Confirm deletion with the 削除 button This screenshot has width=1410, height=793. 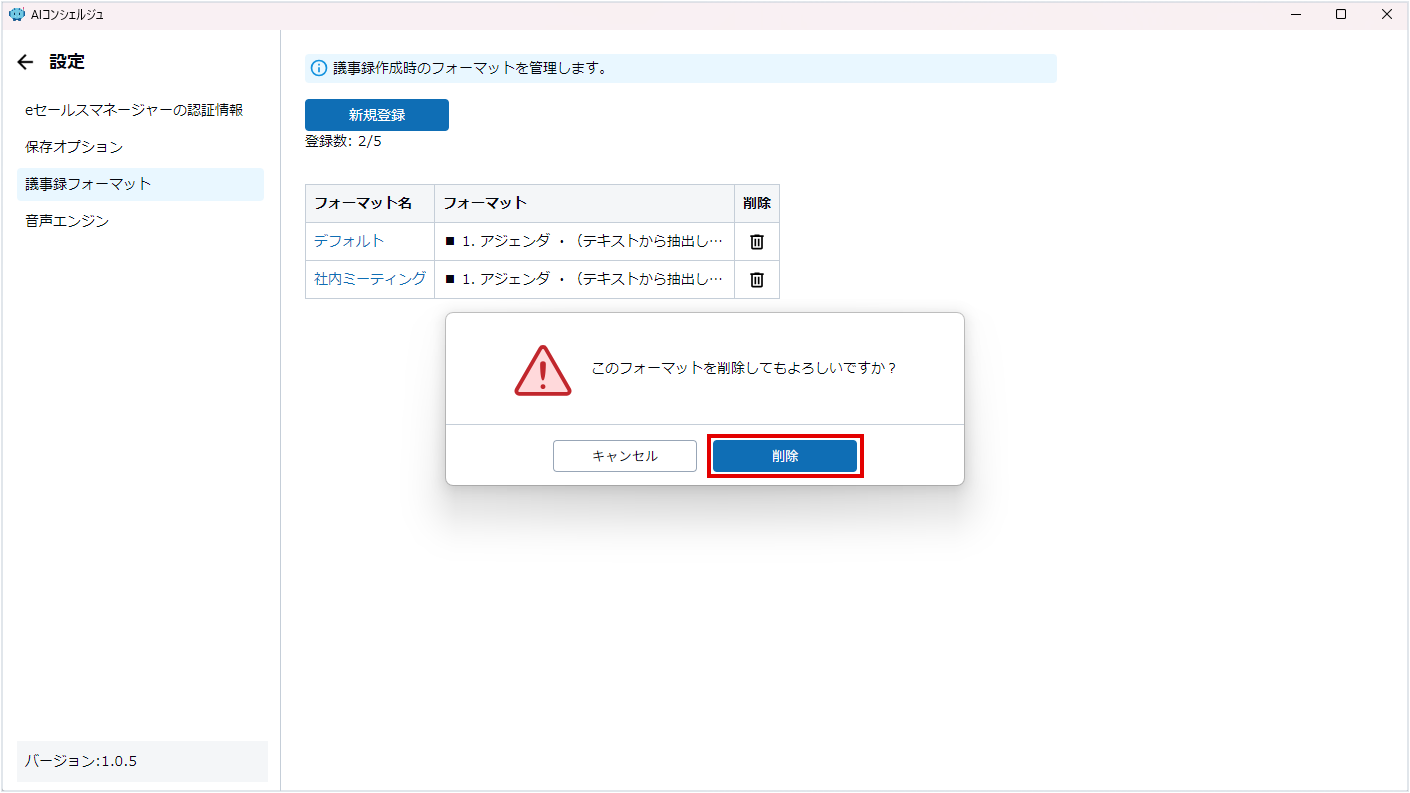coord(784,456)
